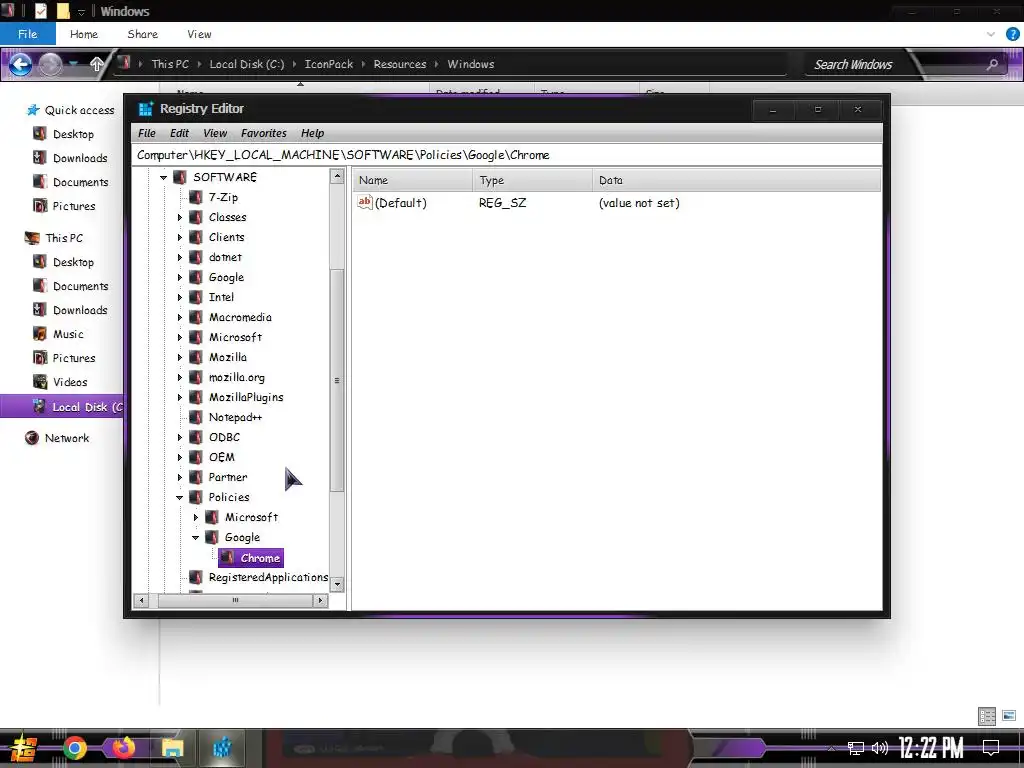Viewport: 1024px width, 768px height.
Task: Click Local Disk (C:) breadcrumb
Action: [x=246, y=64]
